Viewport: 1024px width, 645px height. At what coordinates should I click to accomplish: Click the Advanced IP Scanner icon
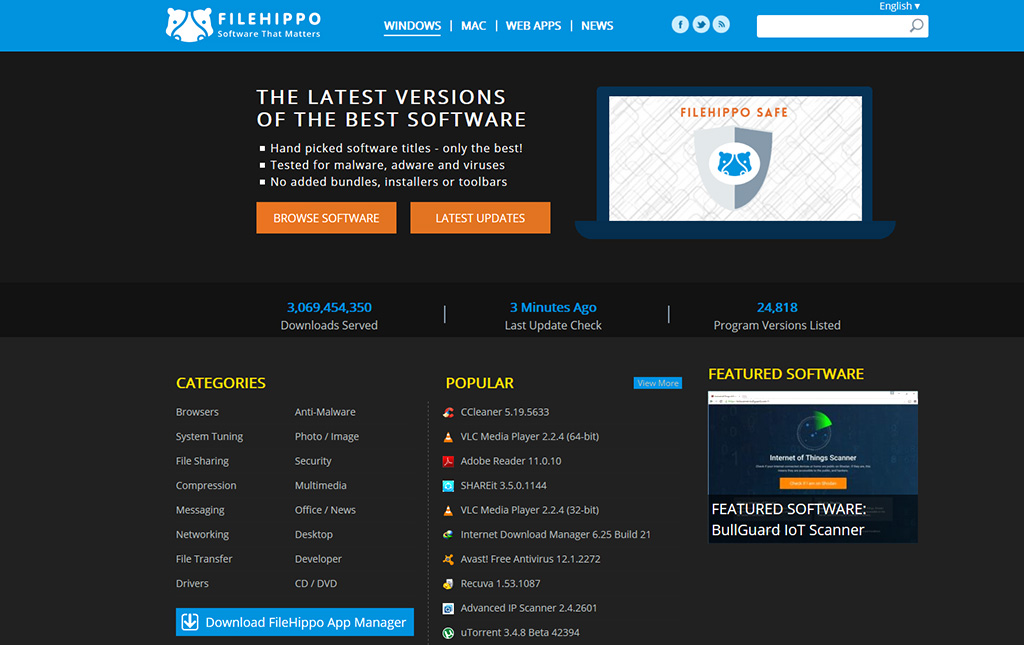click(x=447, y=607)
